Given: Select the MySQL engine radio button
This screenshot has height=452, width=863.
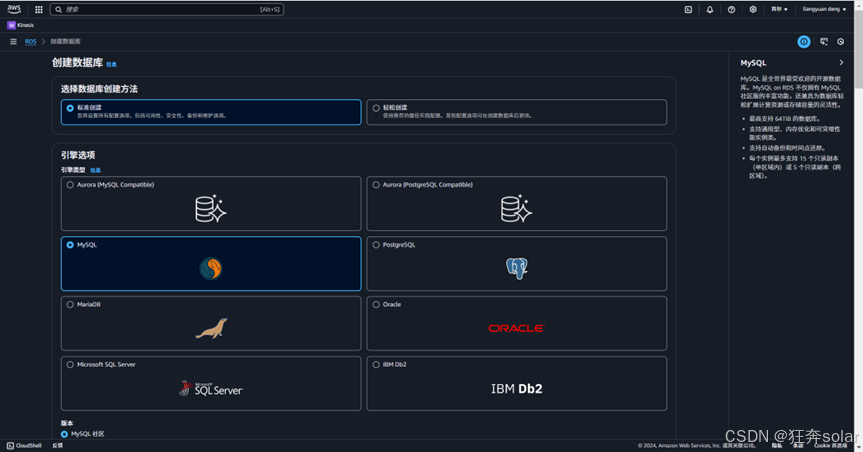Looking at the screenshot, I should [70, 245].
